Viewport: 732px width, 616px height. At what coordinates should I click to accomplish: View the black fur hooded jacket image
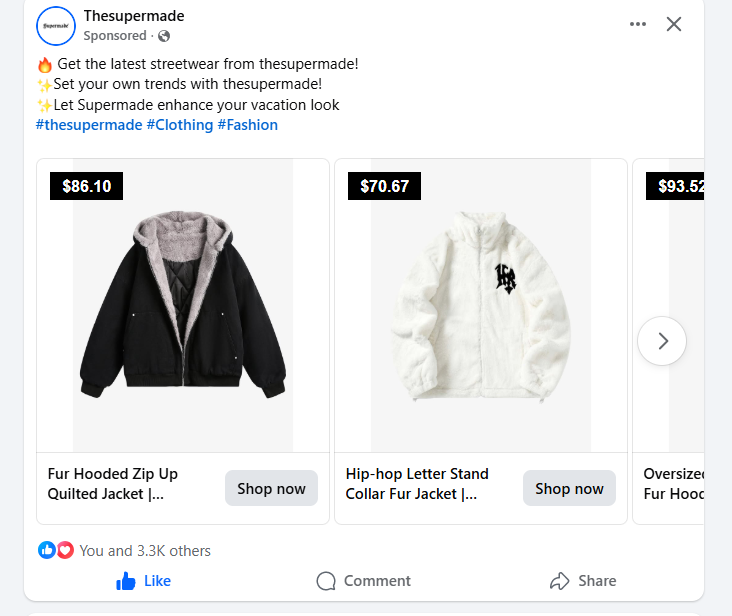click(183, 305)
